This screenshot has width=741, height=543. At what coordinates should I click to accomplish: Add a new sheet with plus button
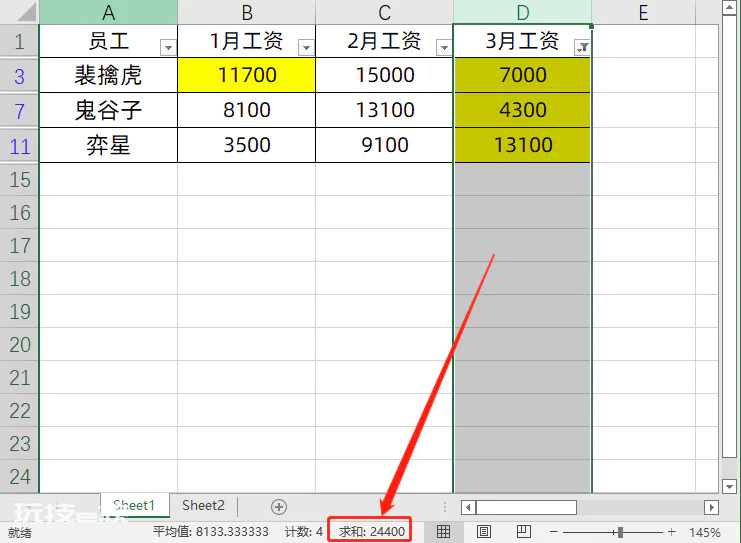click(x=279, y=507)
